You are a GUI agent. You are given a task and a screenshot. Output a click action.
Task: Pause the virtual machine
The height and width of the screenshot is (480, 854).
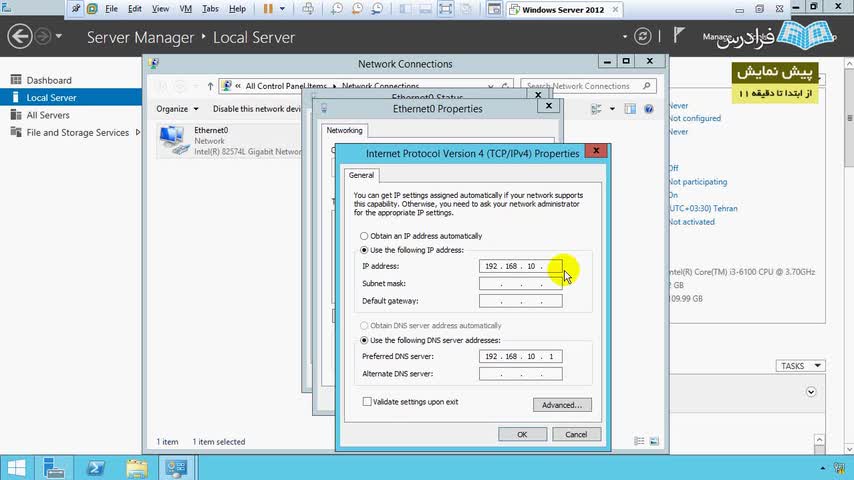point(268,9)
